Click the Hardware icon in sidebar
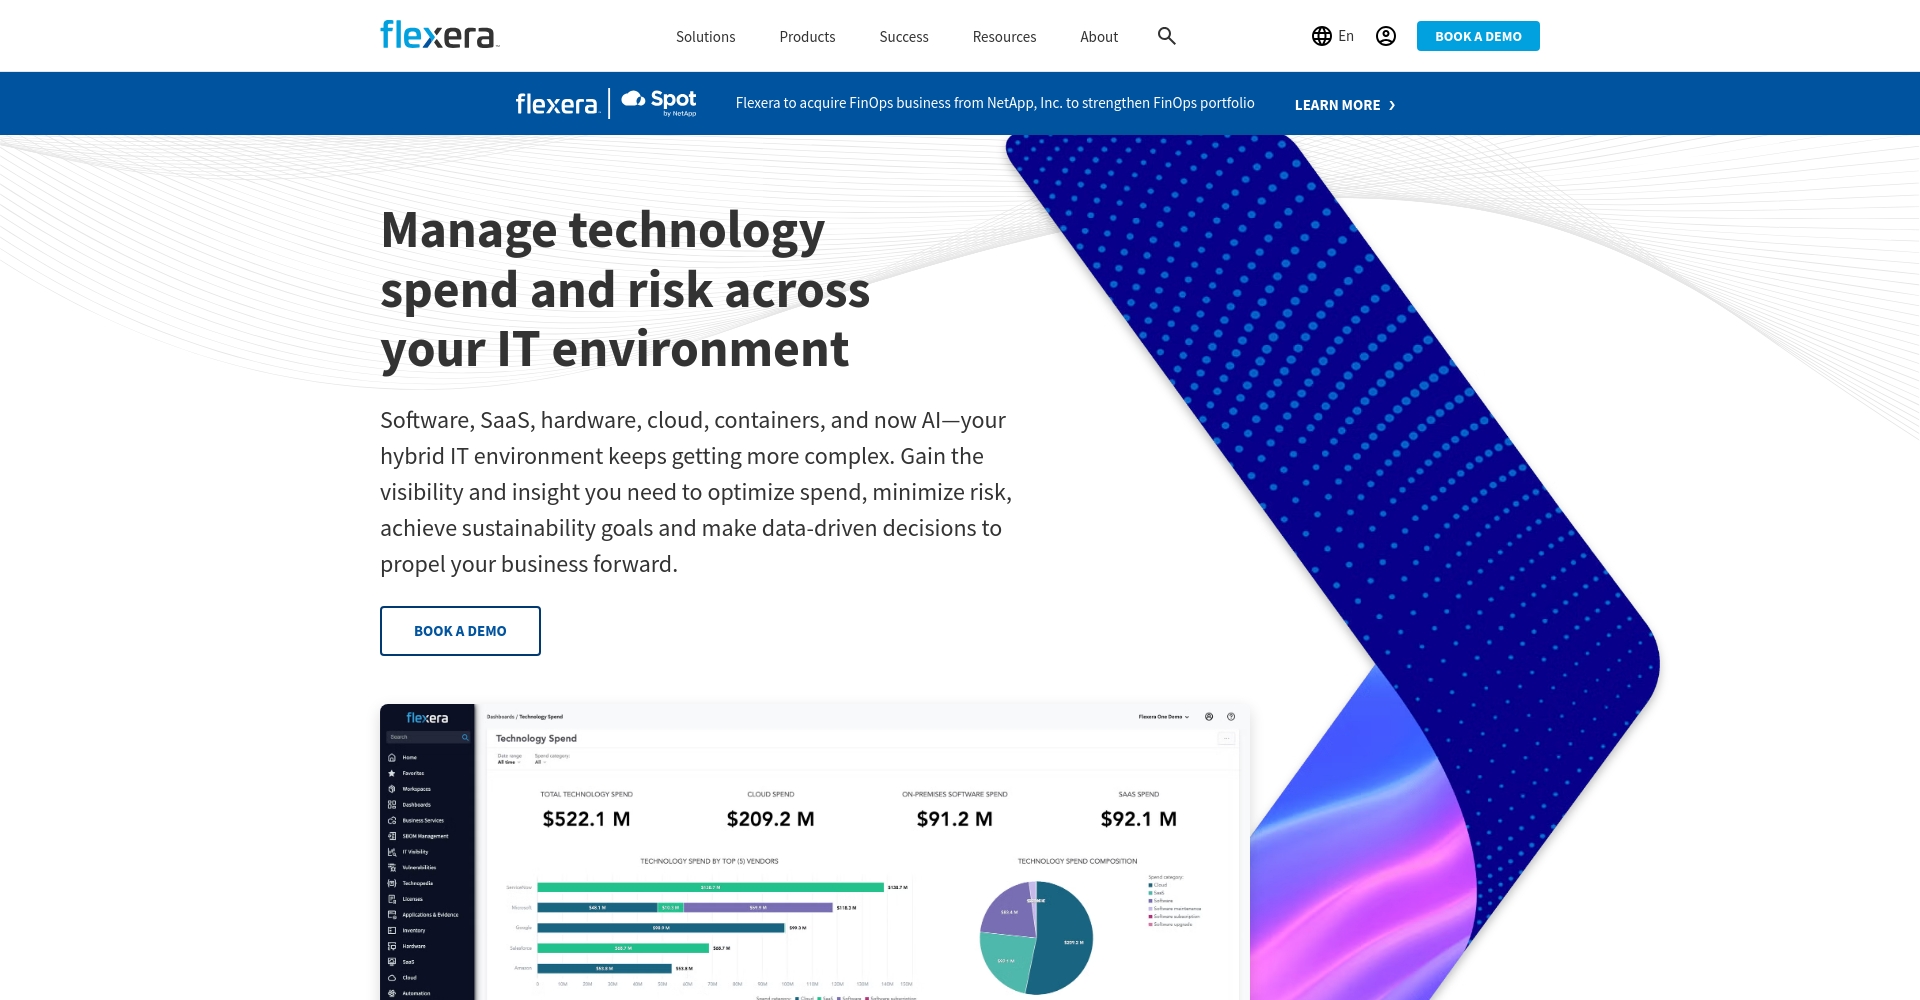The height and width of the screenshot is (1000, 1920). [392, 946]
